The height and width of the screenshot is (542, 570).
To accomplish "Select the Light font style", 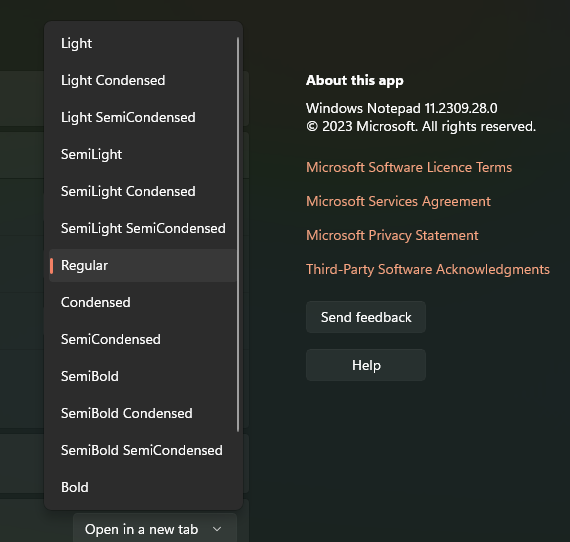I will pos(143,43).
